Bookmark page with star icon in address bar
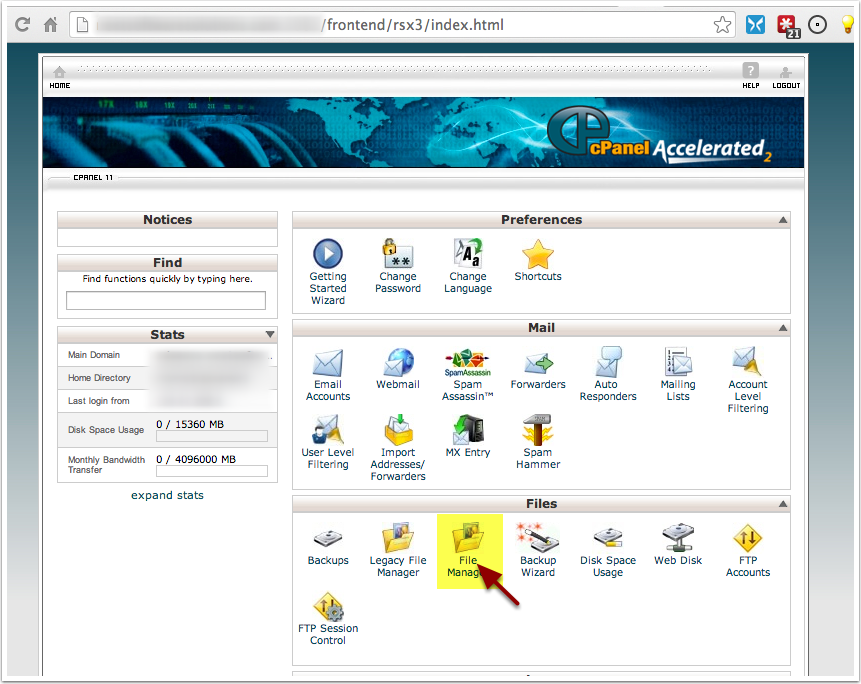861x684 pixels. 722,25
